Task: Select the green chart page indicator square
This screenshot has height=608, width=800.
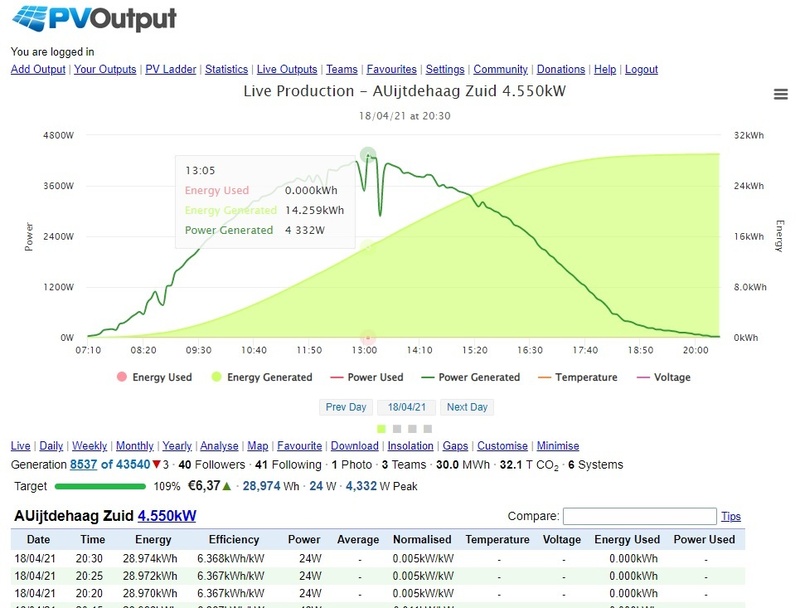Action: [382, 429]
